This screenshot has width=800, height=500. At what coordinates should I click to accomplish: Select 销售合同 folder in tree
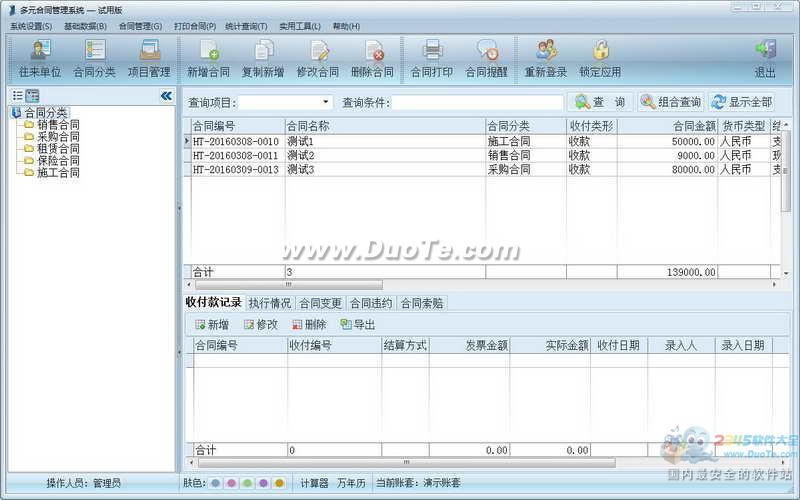[x=58, y=124]
